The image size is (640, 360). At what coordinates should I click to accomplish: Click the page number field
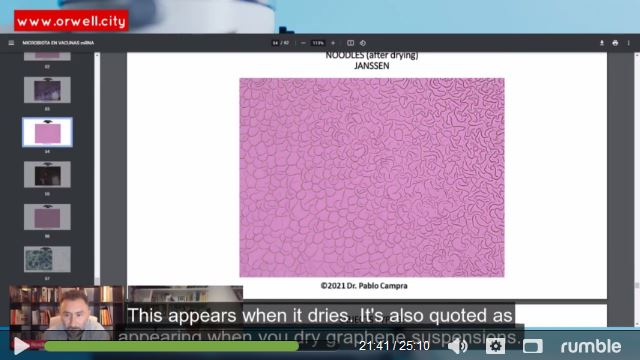coord(276,43)
